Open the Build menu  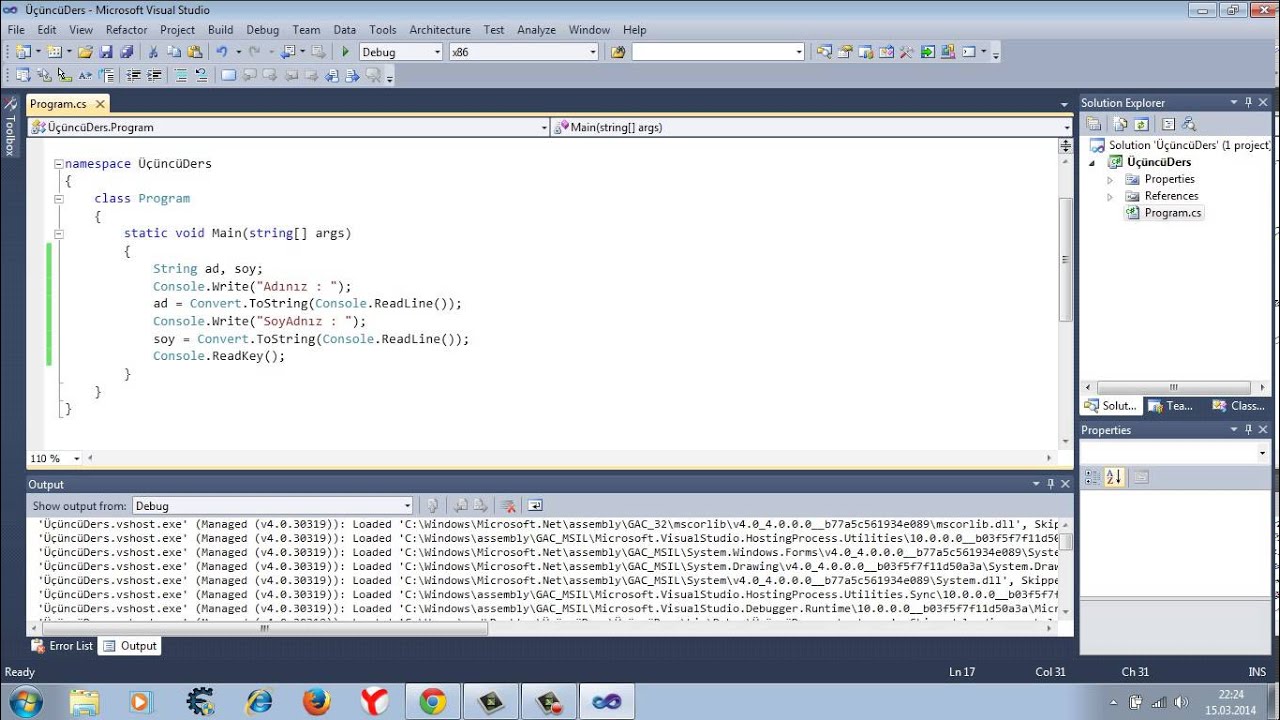point(221,29)
